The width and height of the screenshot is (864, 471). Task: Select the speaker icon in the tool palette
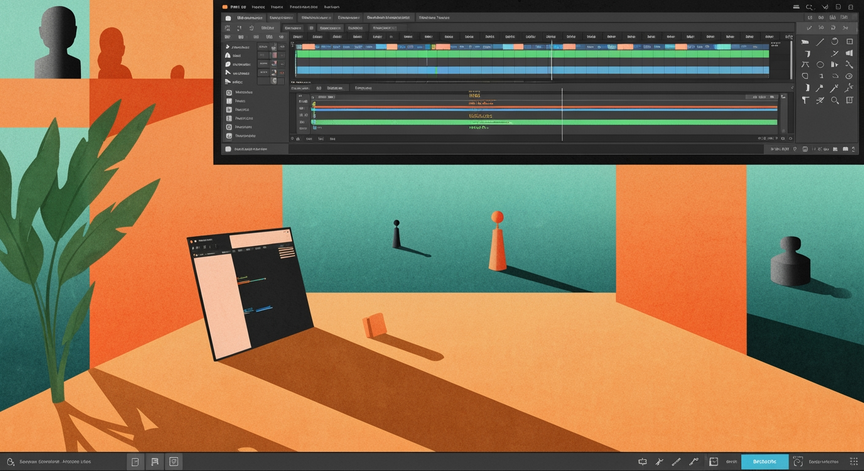pyautogui.click(x=850, y=53)
